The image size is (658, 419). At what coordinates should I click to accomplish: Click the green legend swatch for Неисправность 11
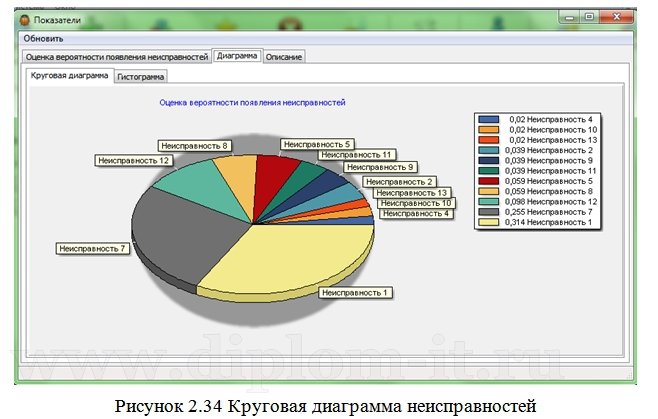[x=489, y=171]
